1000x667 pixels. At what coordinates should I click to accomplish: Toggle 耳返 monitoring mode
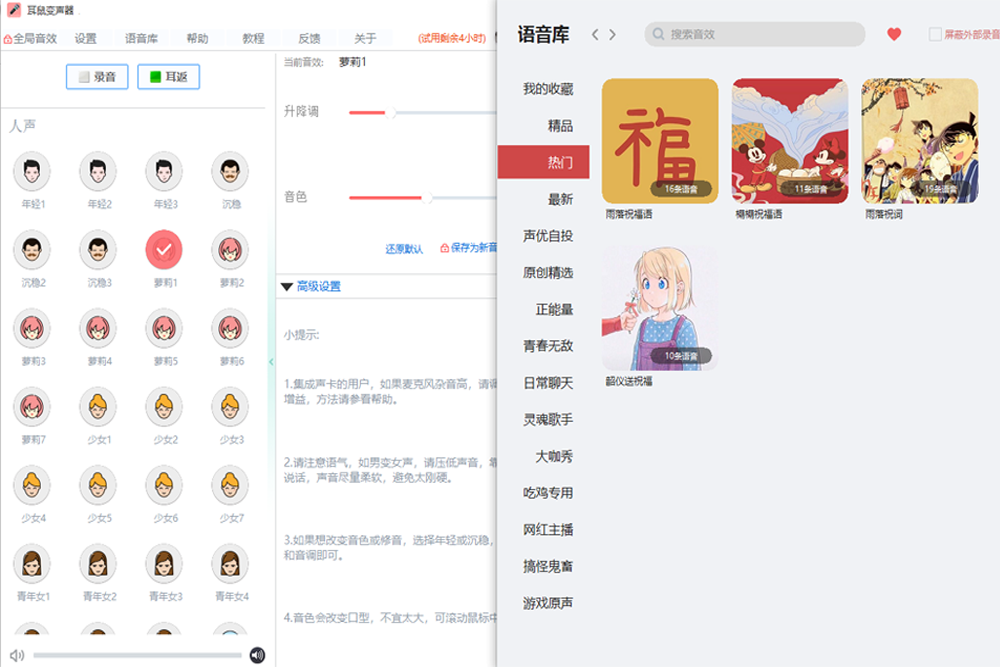(x=167, y=76)
